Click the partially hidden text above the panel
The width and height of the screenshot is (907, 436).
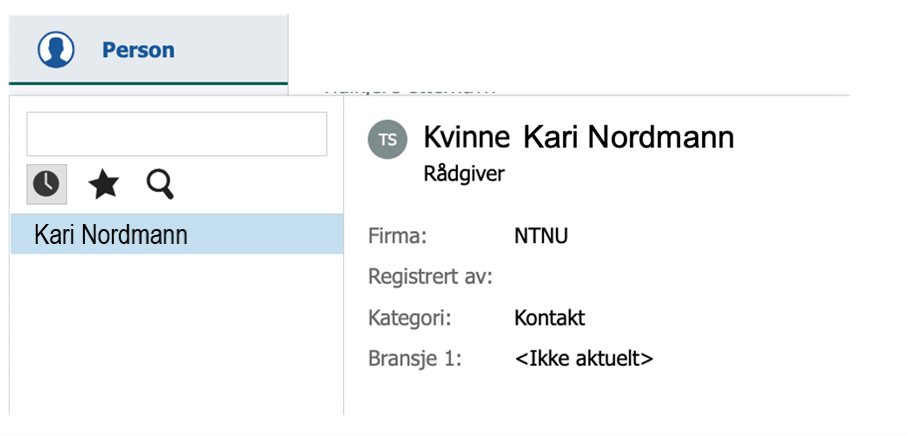(411, 90)
